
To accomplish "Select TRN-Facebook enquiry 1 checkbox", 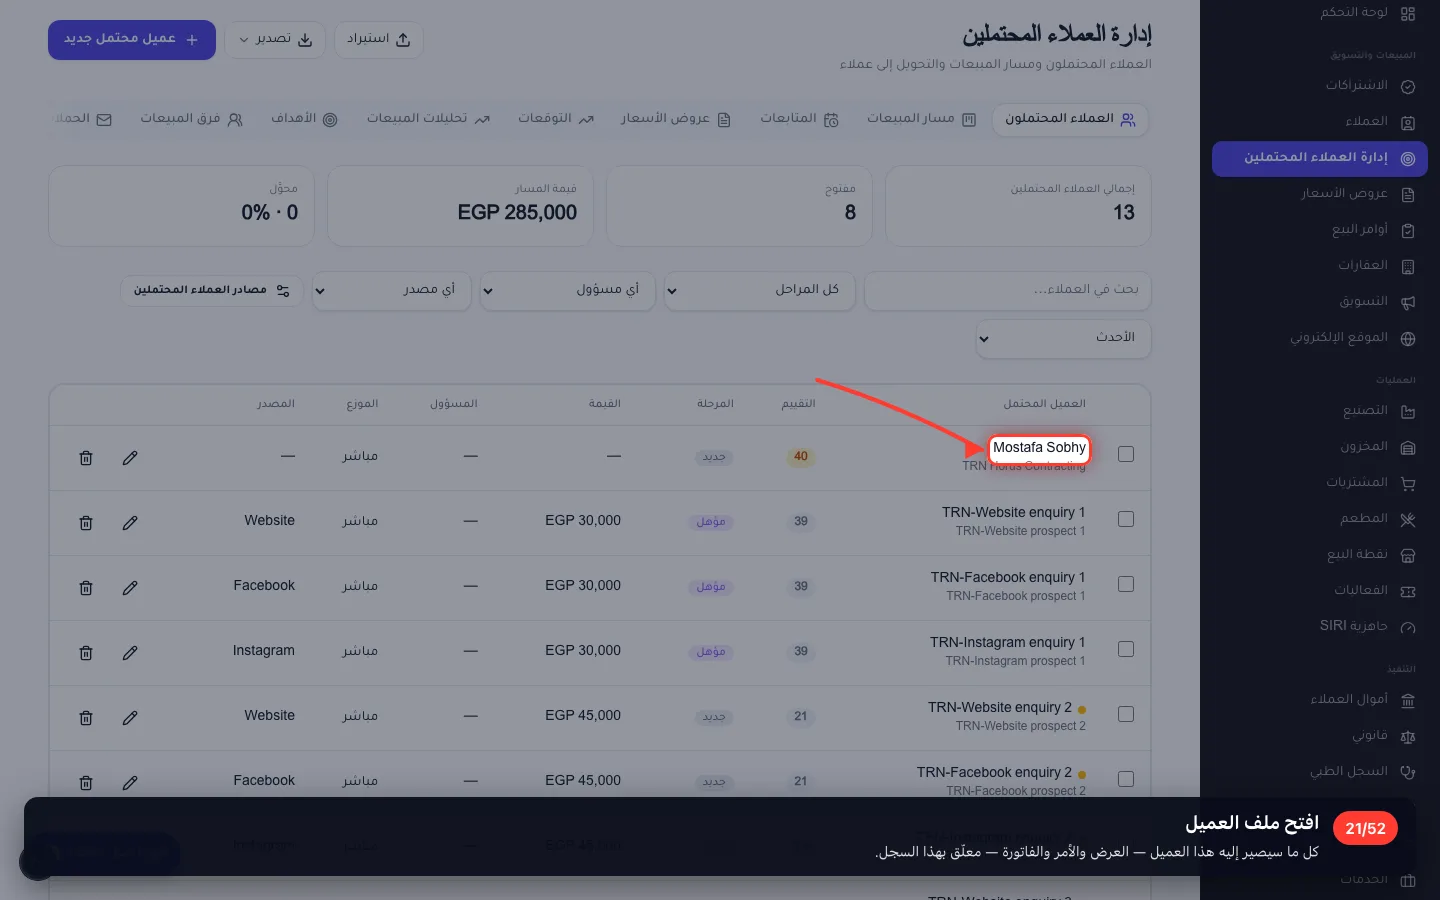I will click(1126, 584).
